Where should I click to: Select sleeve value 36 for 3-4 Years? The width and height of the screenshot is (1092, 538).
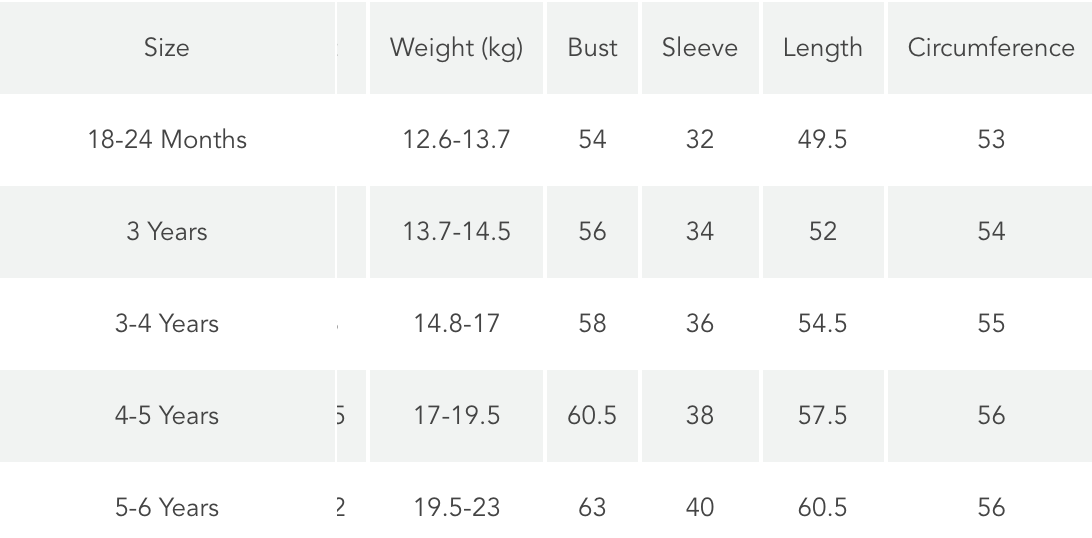(x=700, y=323)
